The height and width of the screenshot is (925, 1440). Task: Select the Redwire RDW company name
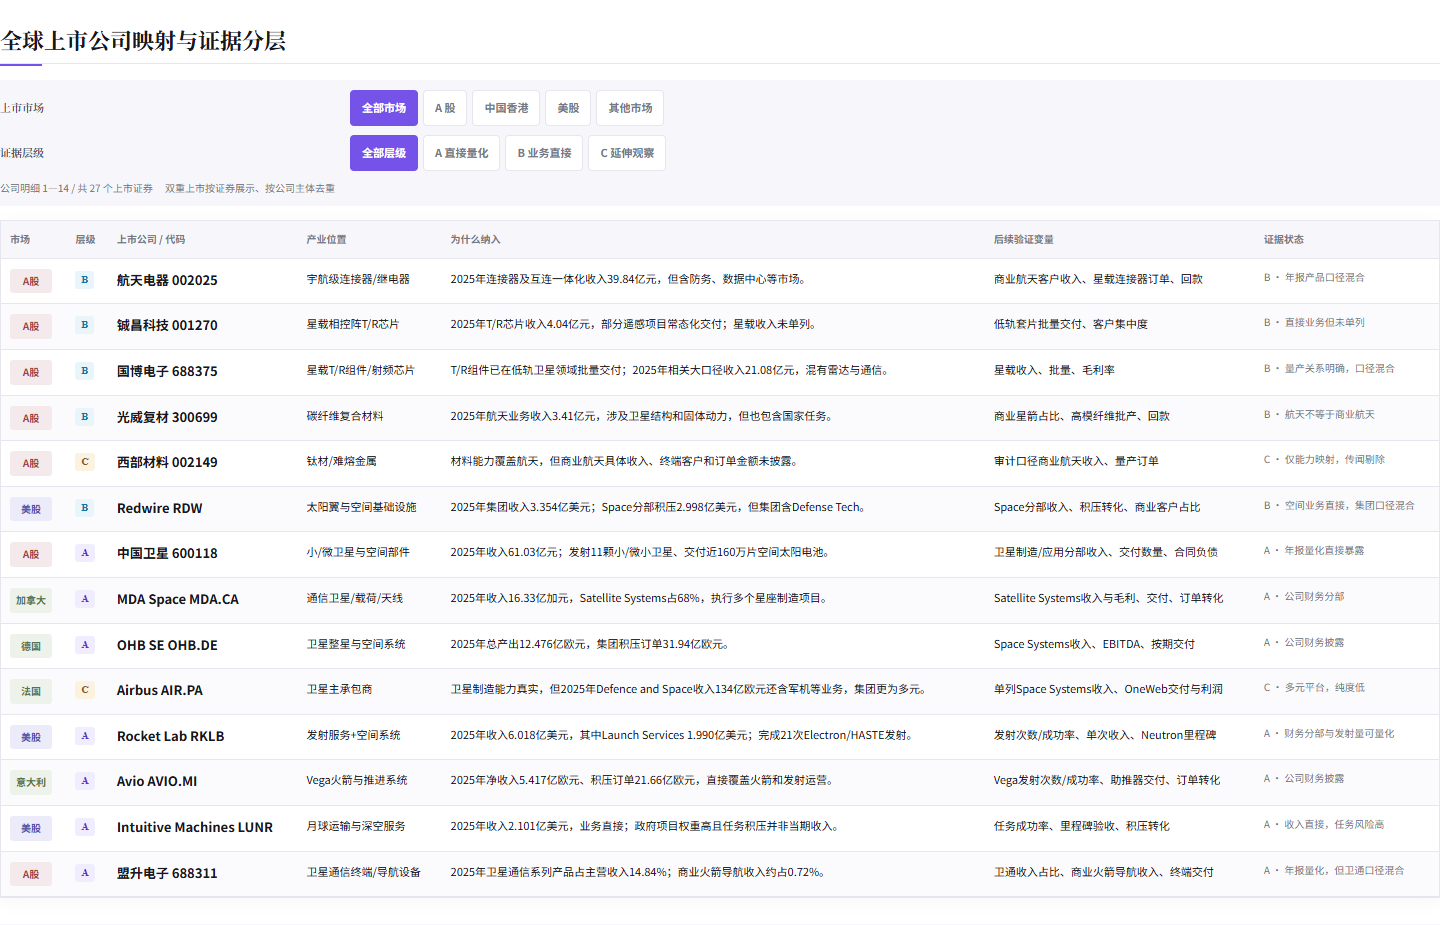pyautogui.click(x=160, y=508)
